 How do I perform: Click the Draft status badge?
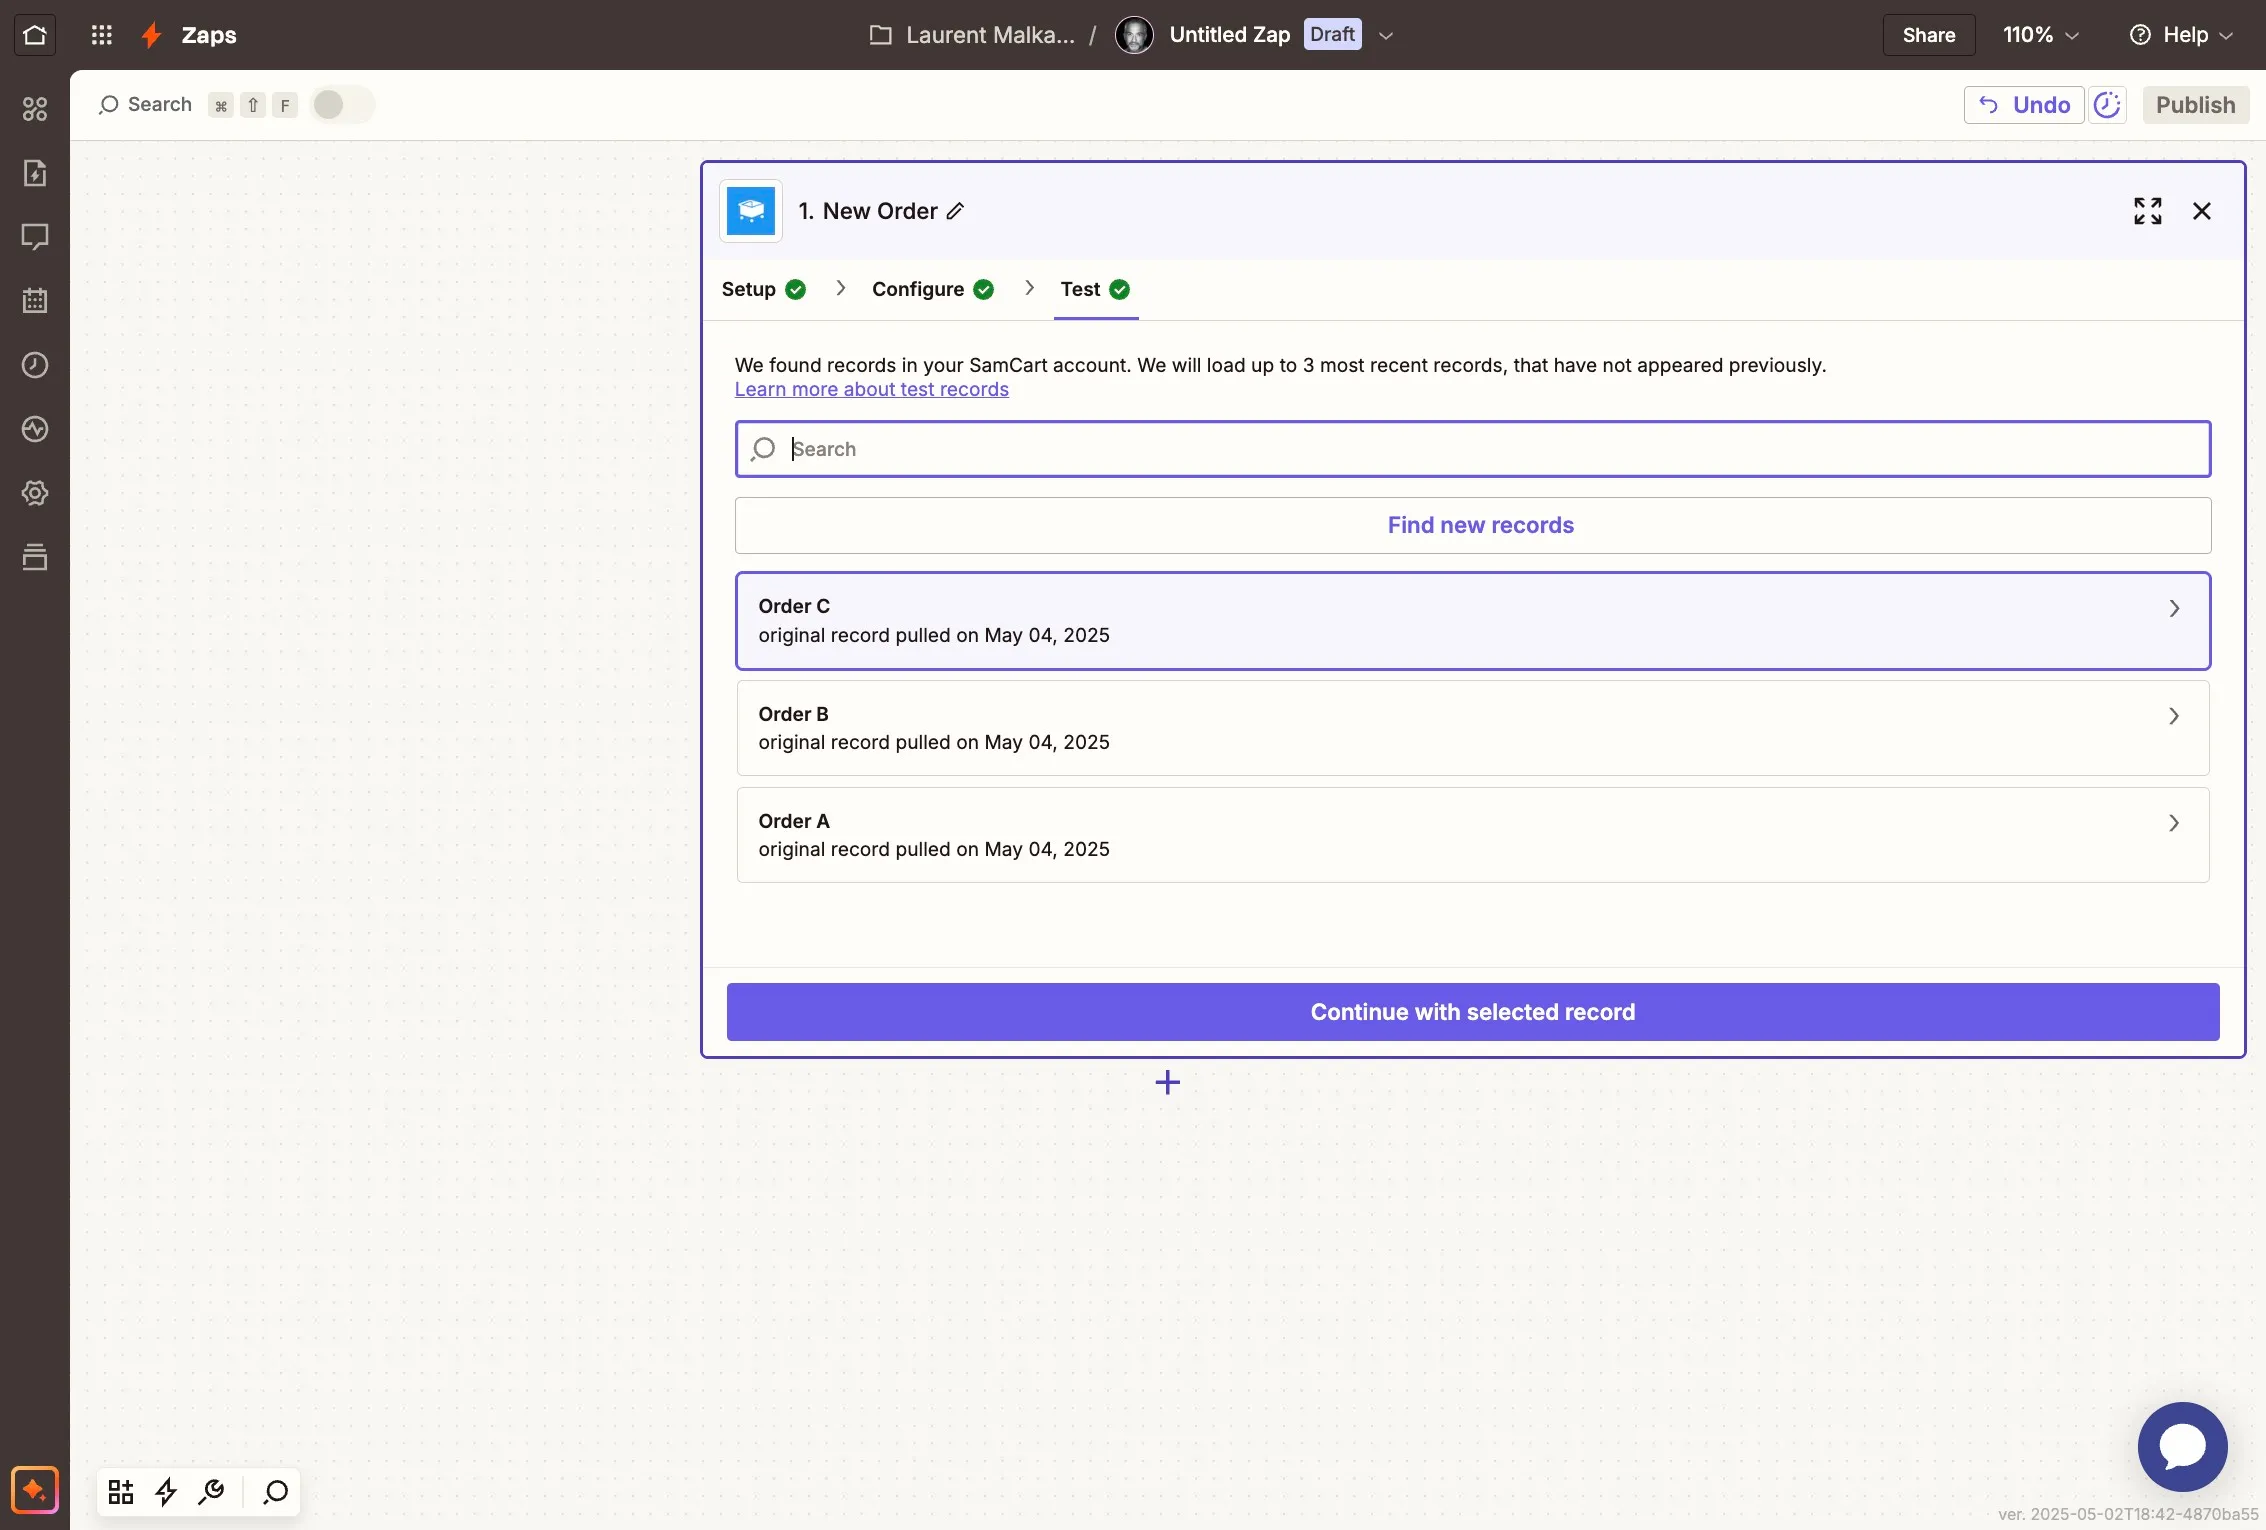point(1332,35)
